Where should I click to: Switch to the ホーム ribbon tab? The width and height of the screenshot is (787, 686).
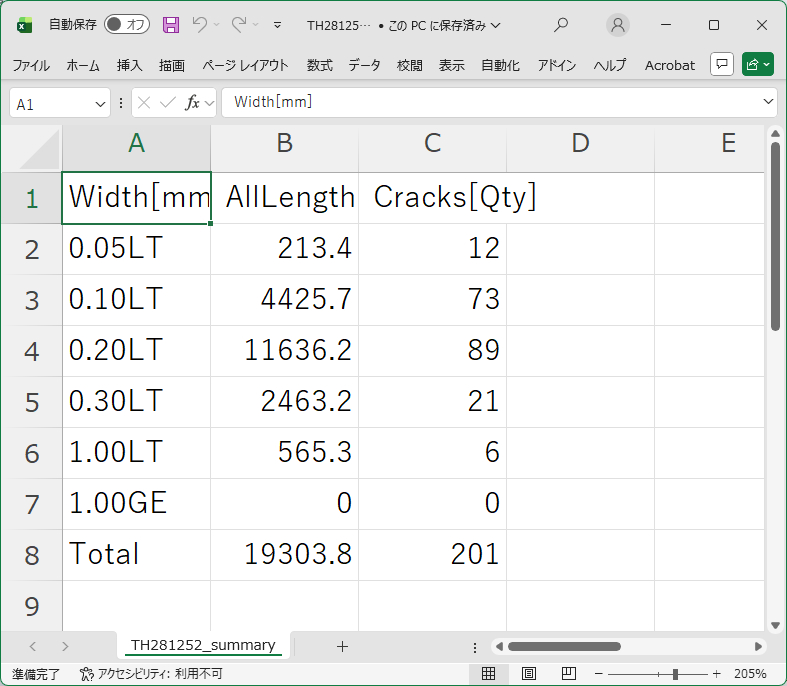click(83, 65)
